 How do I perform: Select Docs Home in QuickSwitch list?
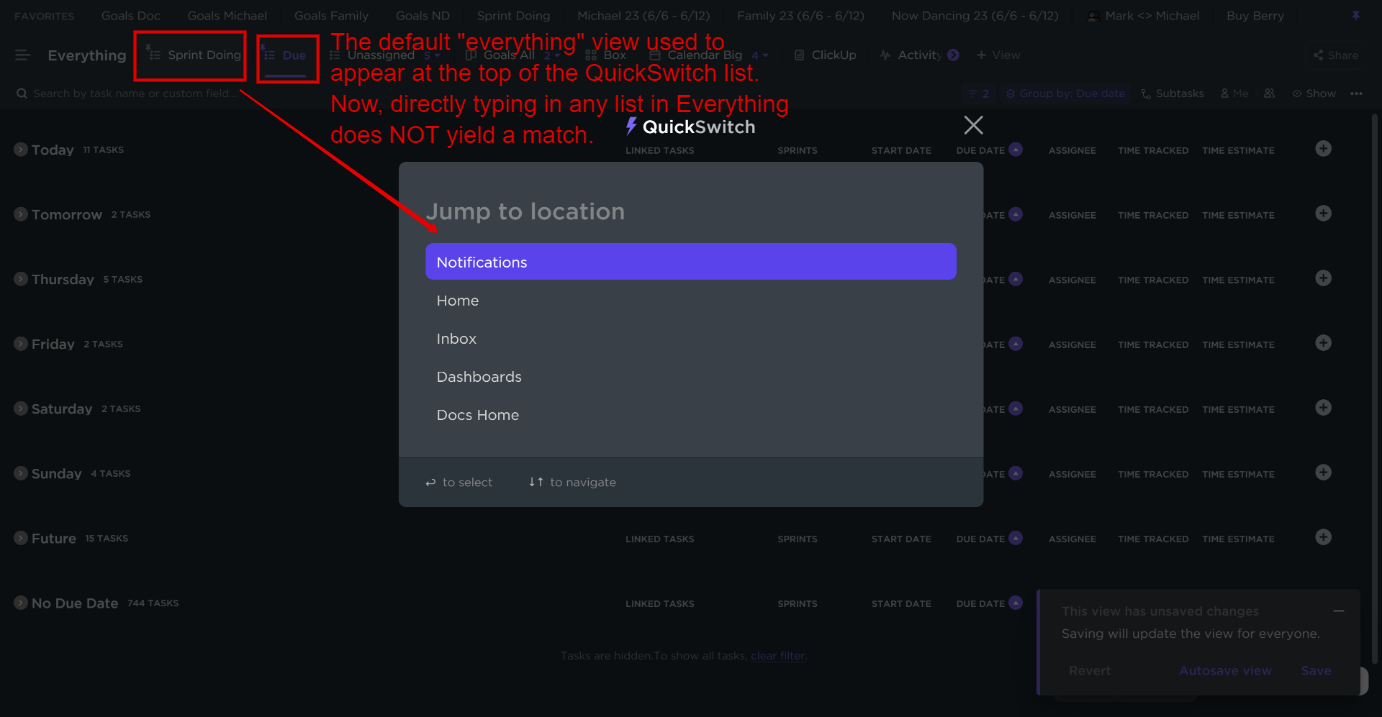691,415
